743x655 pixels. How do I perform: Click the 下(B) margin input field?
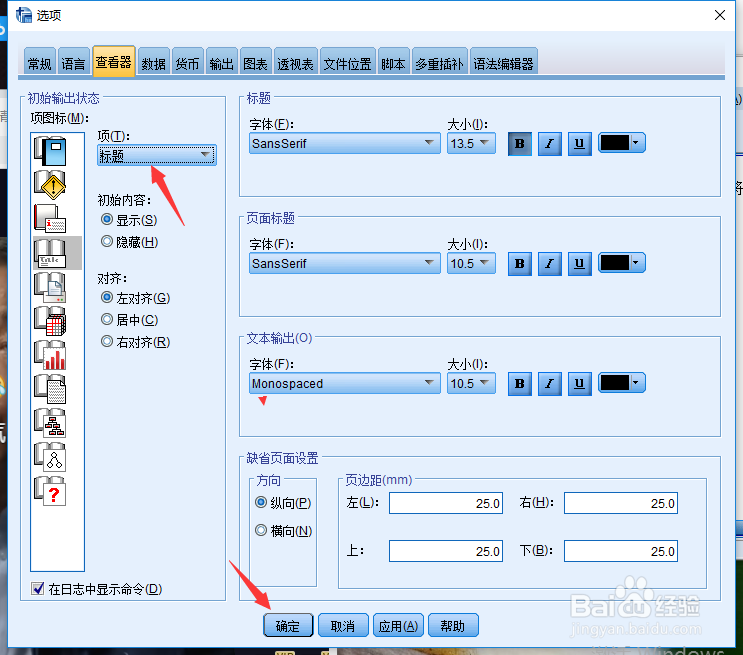pos(621,551)
